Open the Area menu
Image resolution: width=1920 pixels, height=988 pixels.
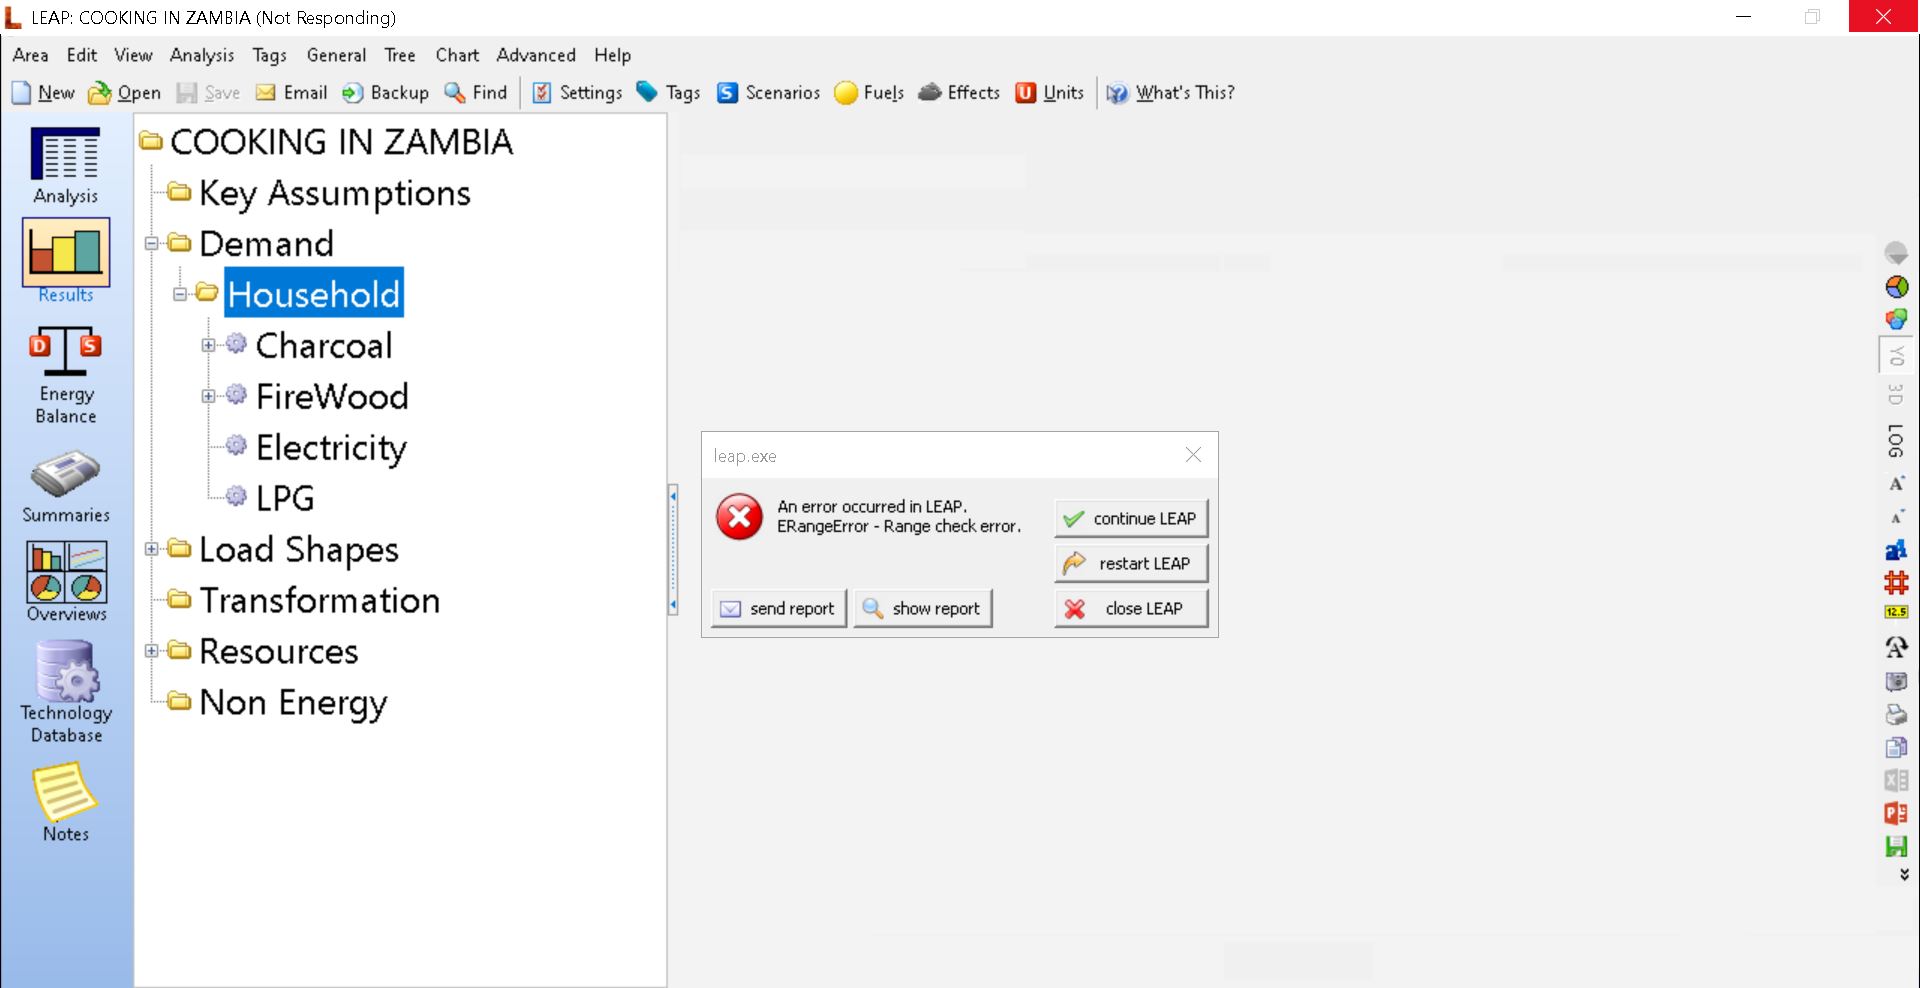click(x=30, y=55)
